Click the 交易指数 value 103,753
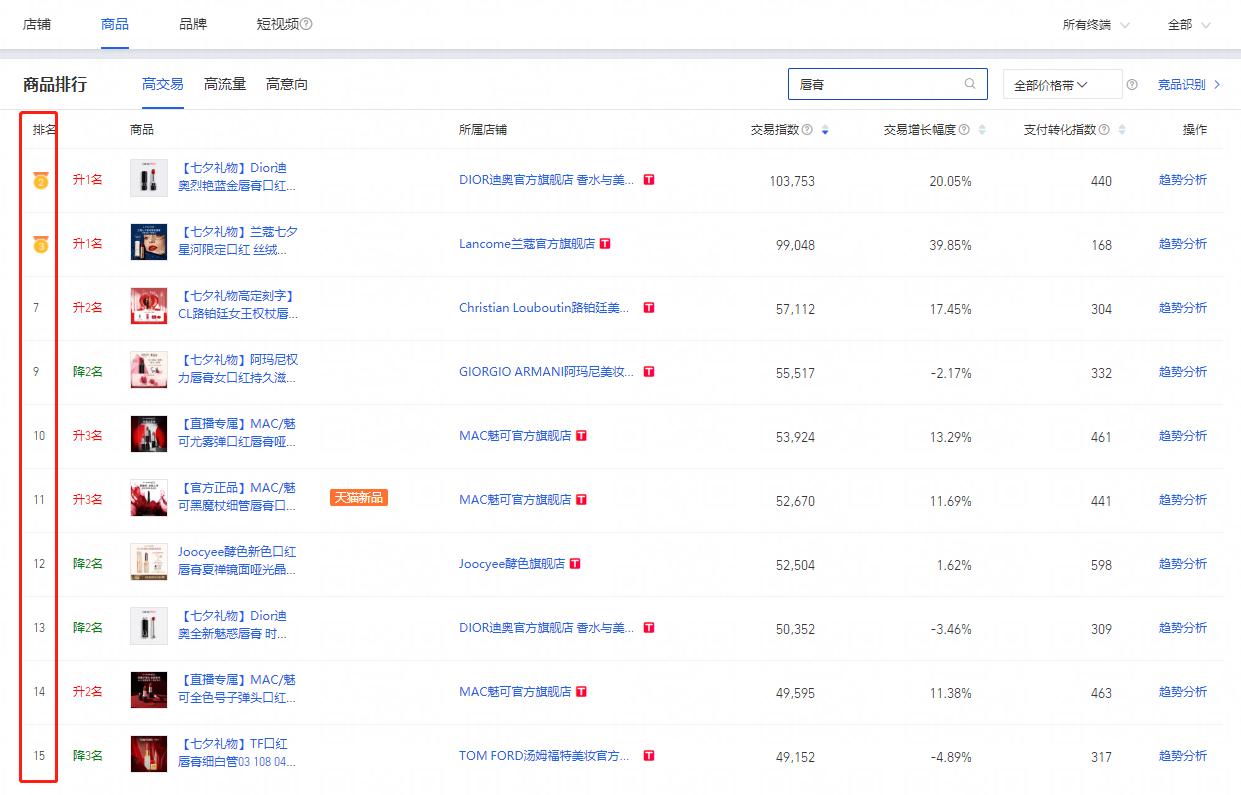The width and height of the screenshot is (1241, 795). 792,181
